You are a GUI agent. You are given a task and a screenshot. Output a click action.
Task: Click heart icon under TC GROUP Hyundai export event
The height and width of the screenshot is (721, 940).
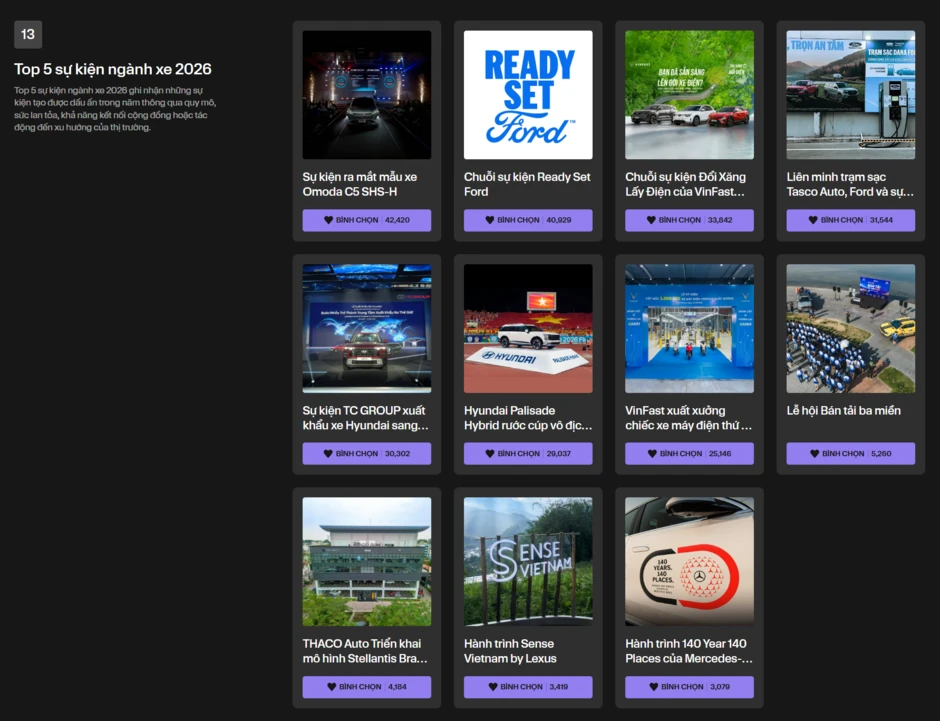(x=328, y=454)
